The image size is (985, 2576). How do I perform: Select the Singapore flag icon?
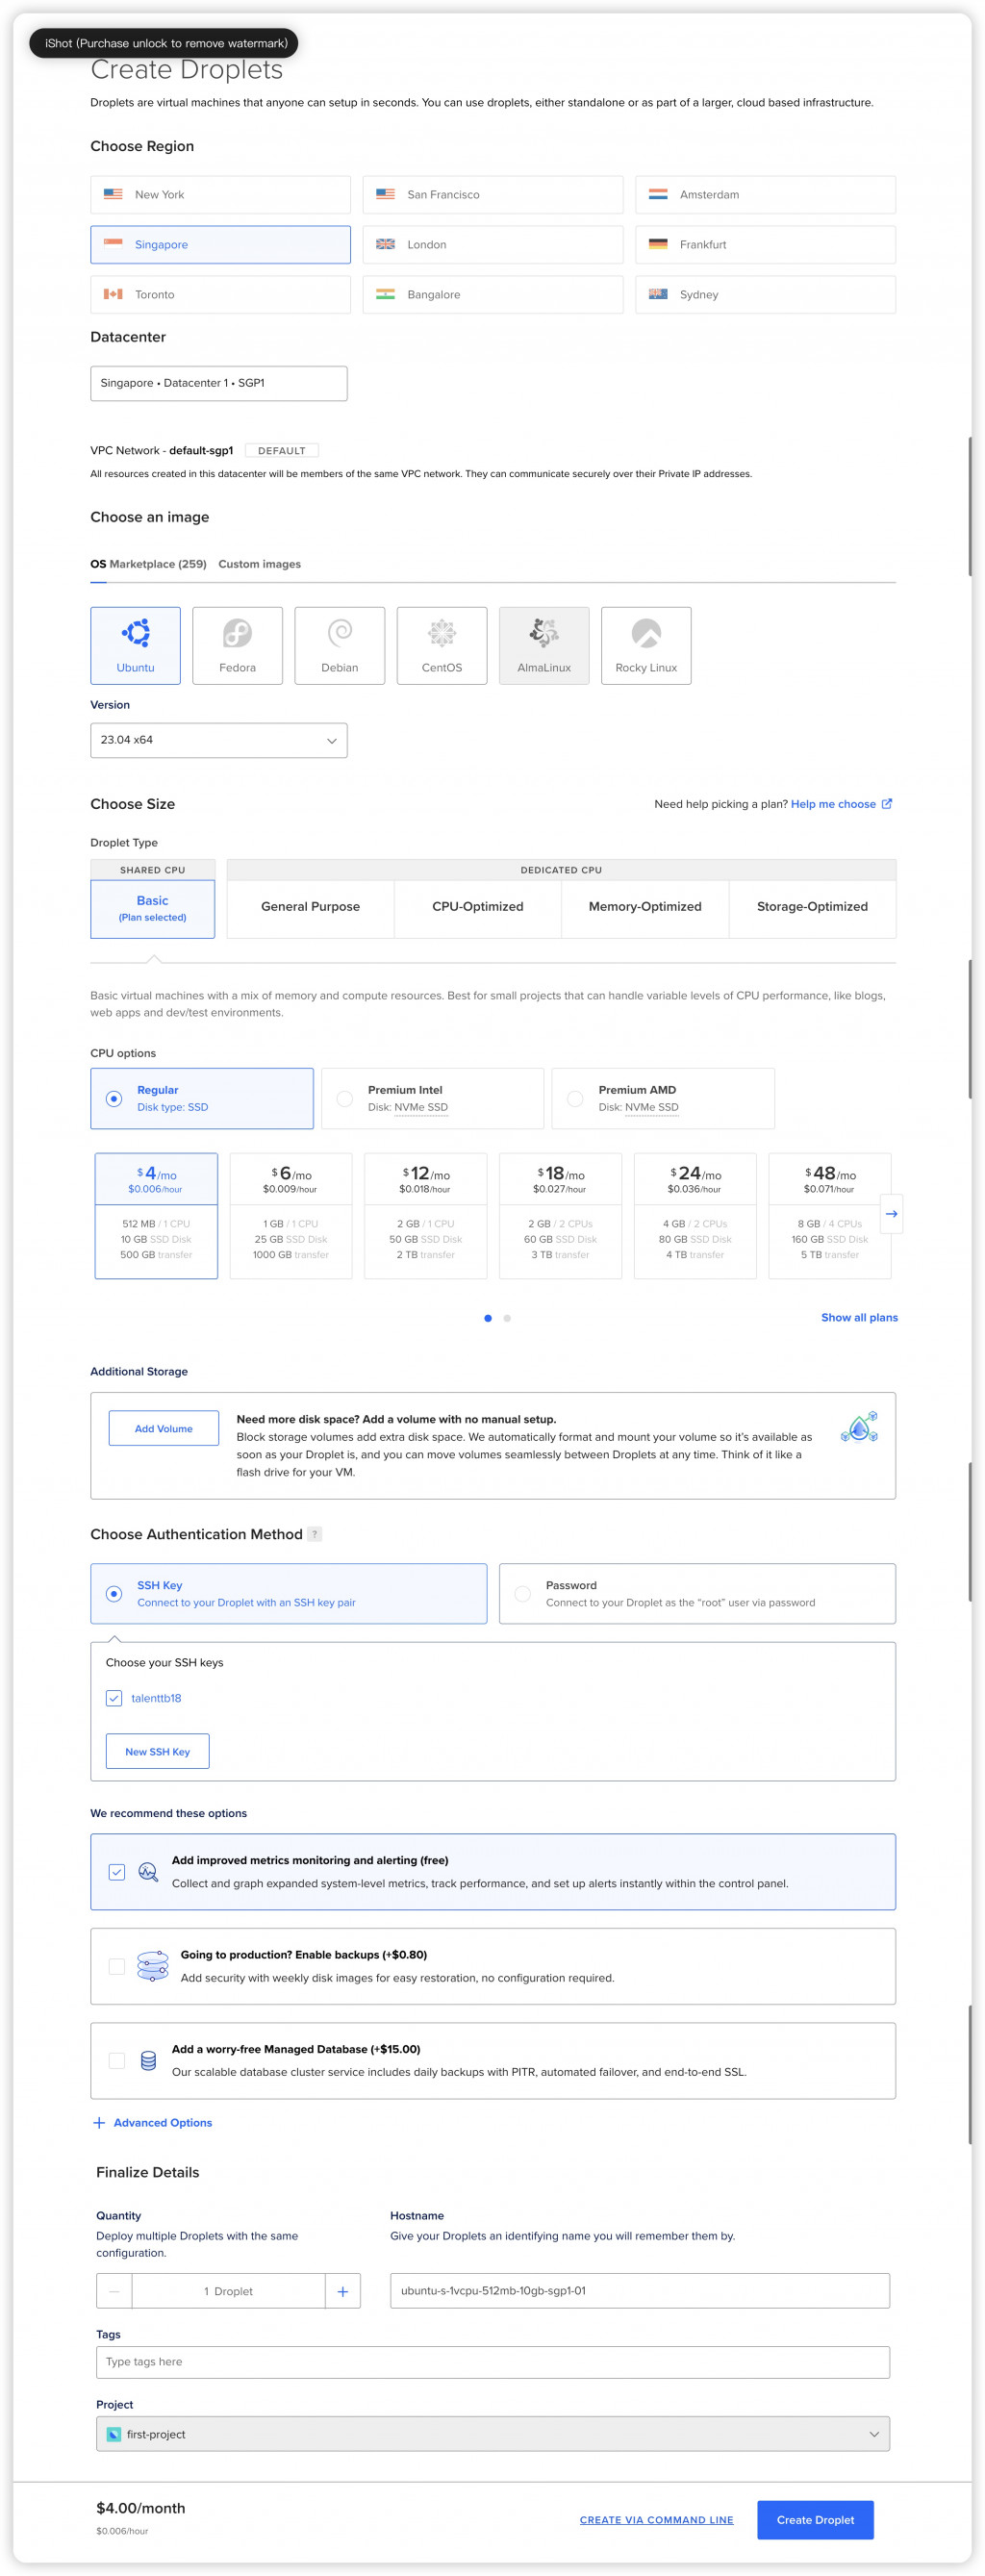point(113,244)
